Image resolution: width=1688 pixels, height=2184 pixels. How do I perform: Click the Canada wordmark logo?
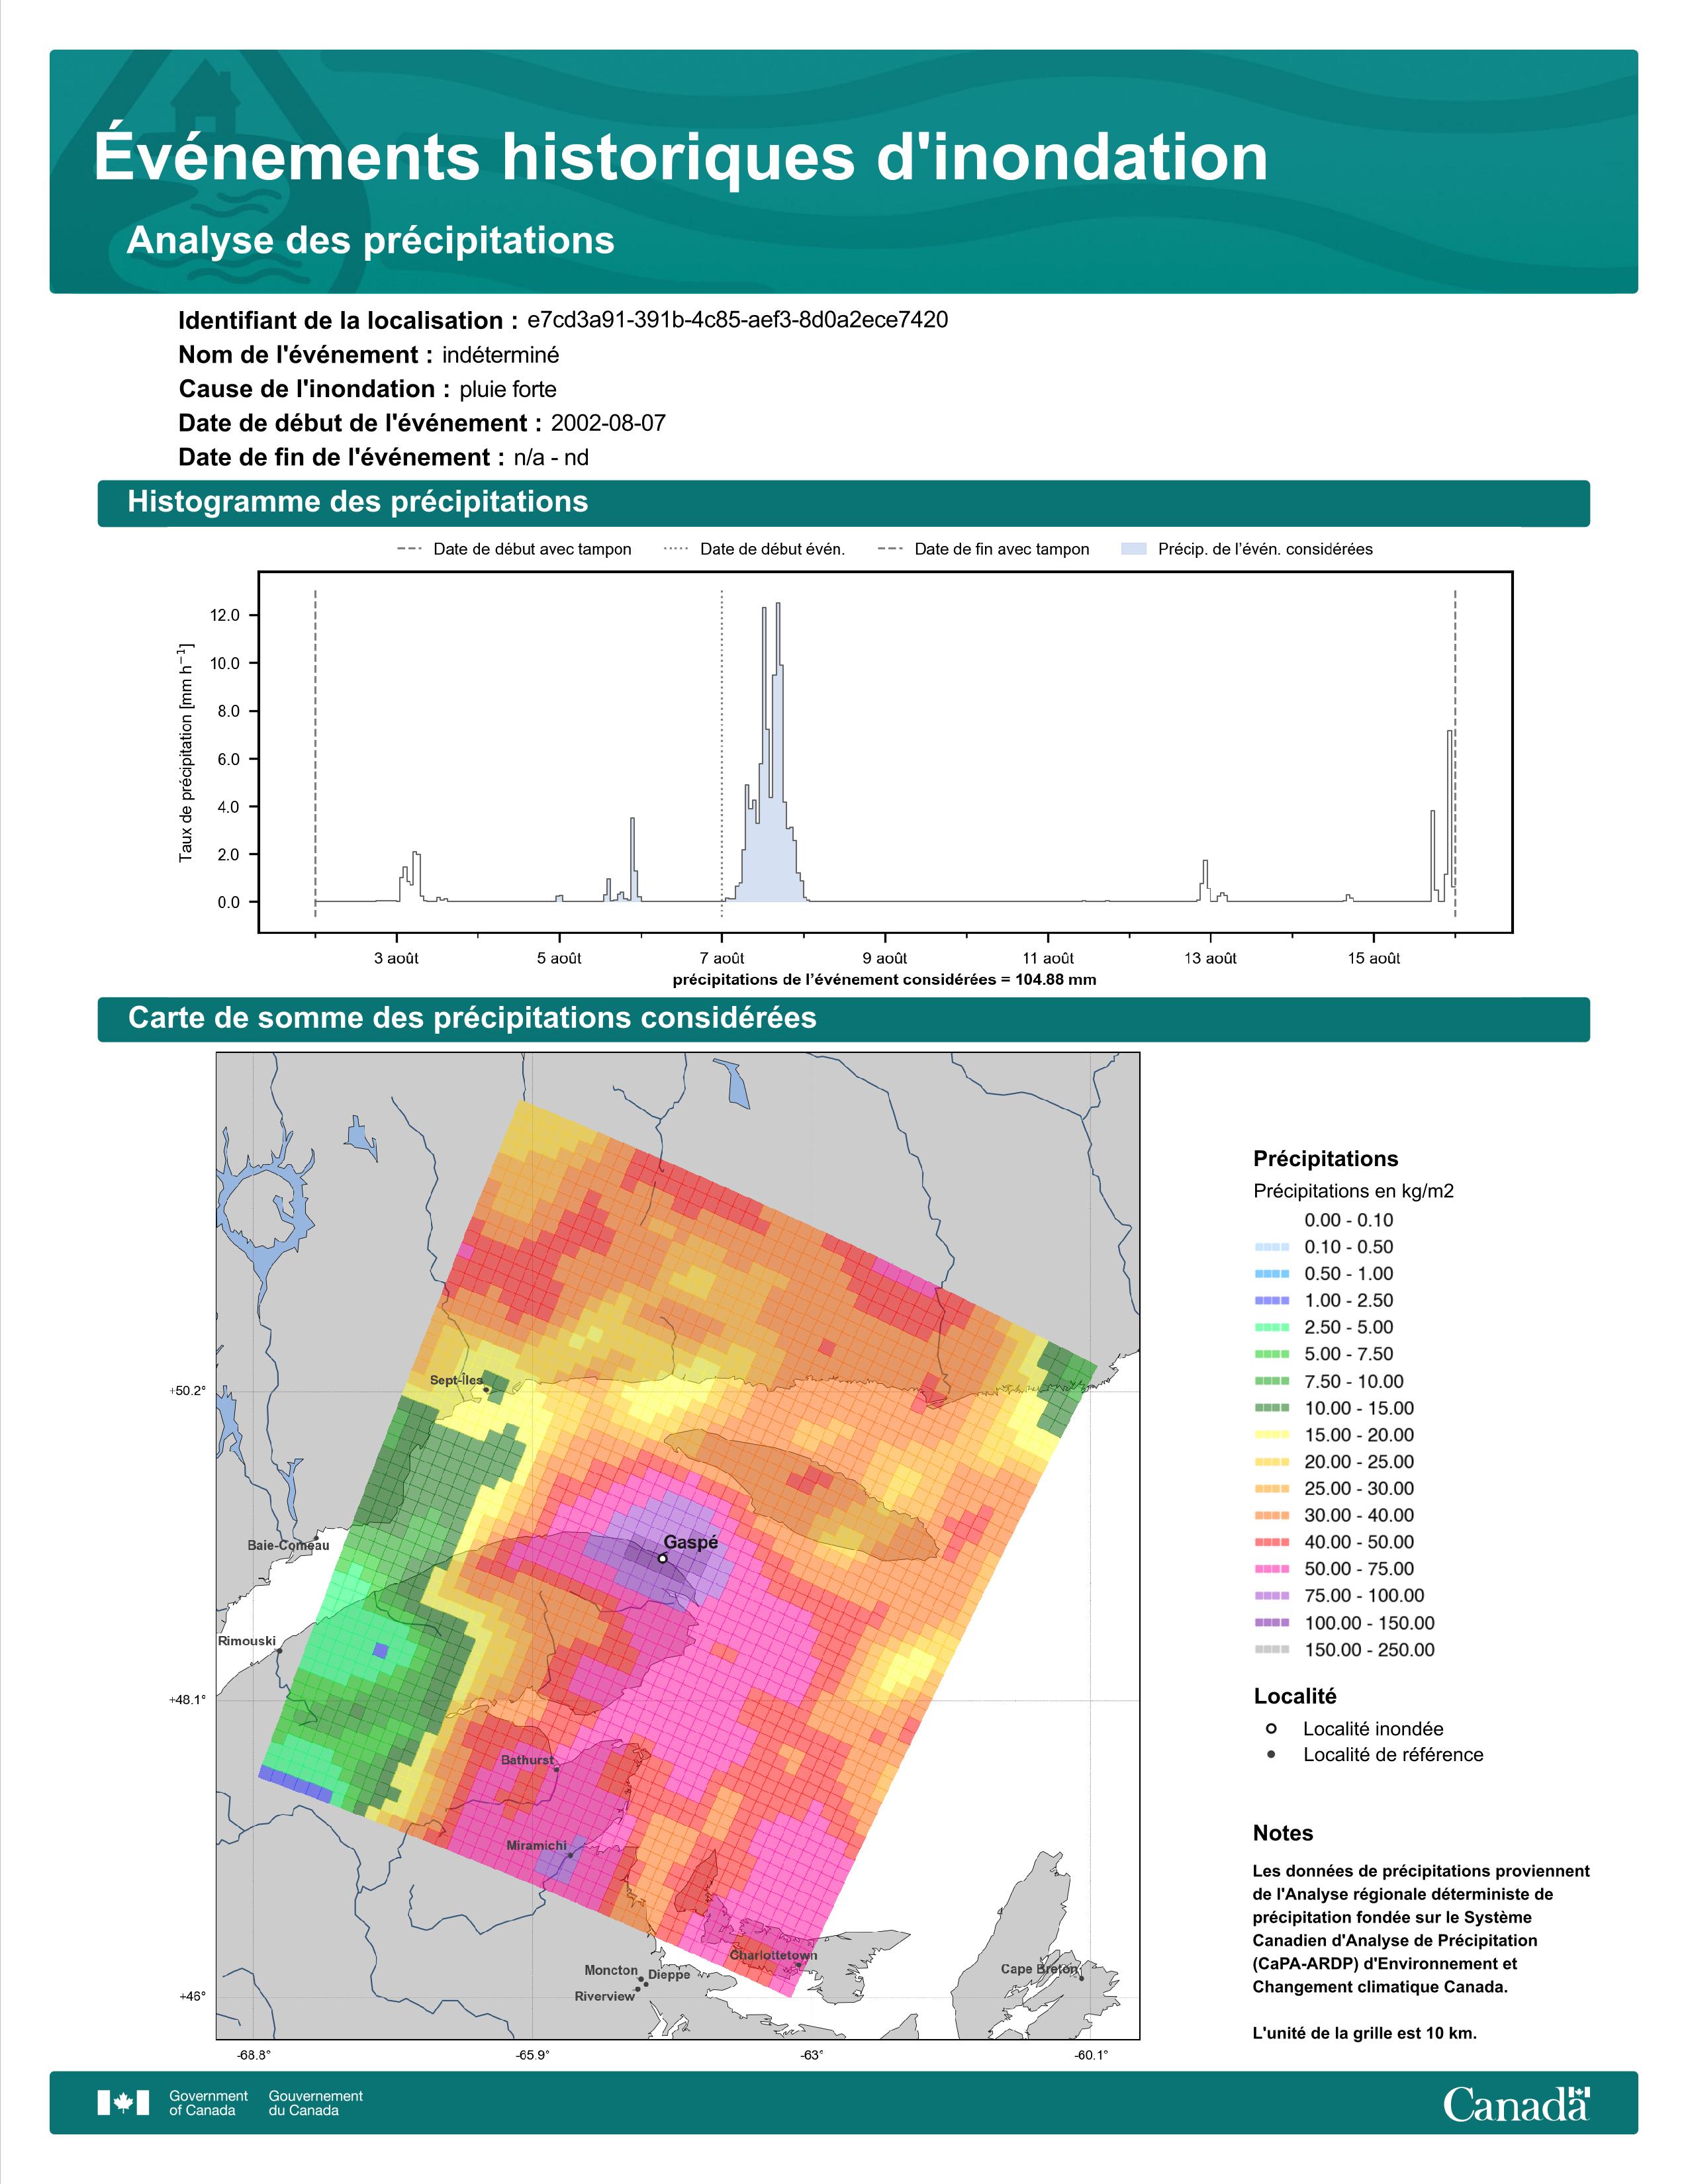click(1516, 2103)
